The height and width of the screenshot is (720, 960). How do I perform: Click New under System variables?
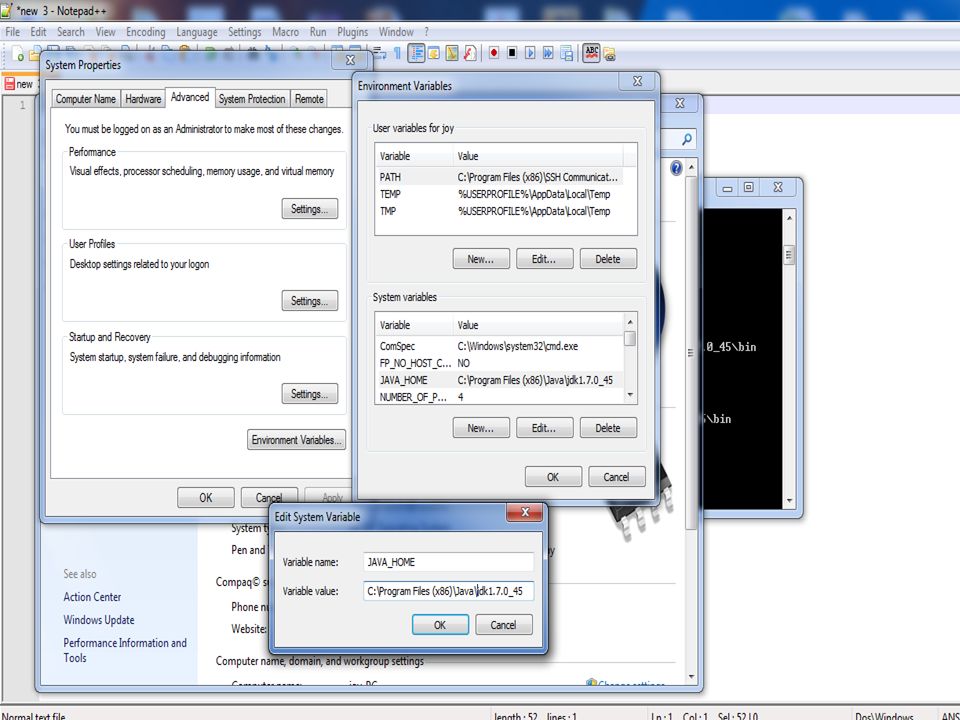481,428
